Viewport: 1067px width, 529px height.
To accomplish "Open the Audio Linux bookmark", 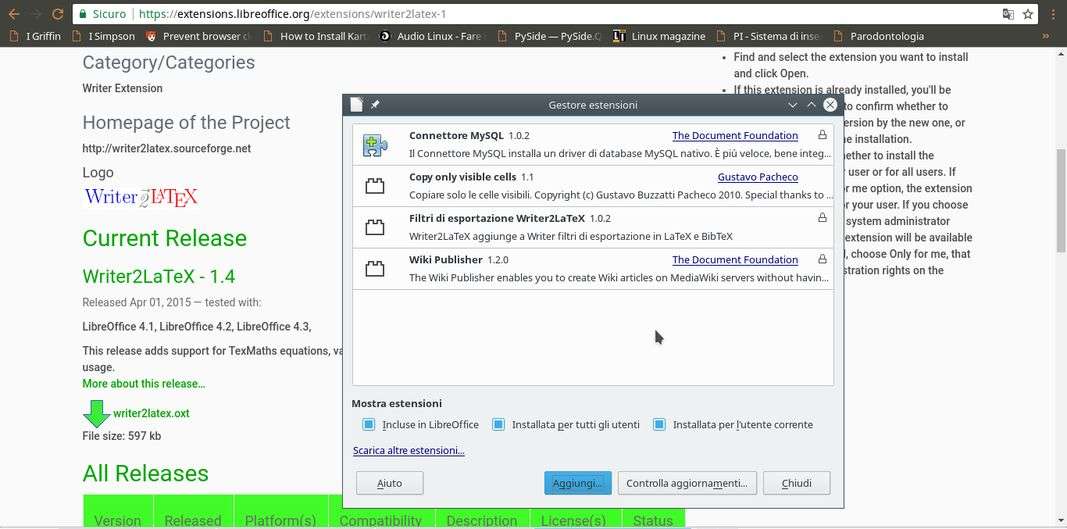I will click(430, 36).
